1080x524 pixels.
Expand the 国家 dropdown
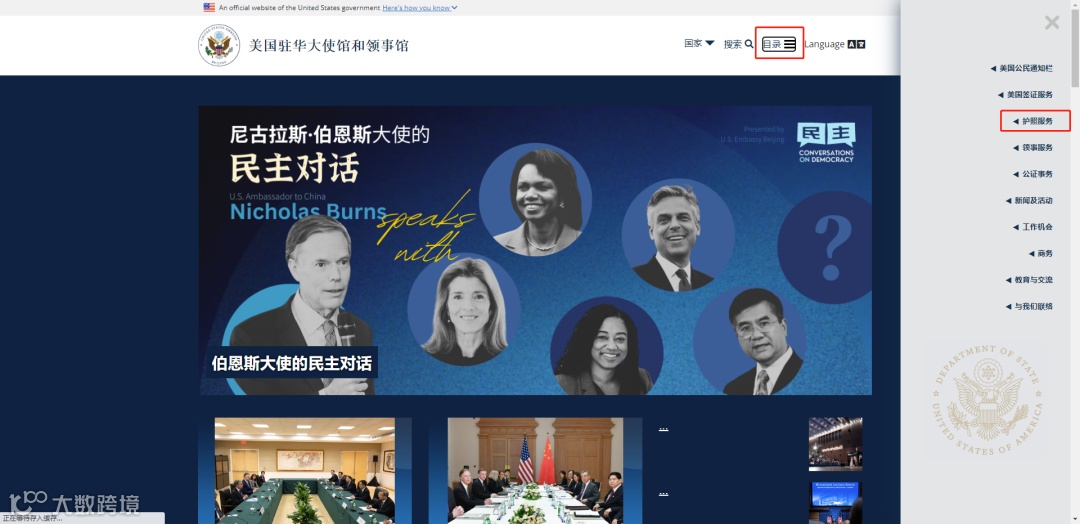coord(699,43)
